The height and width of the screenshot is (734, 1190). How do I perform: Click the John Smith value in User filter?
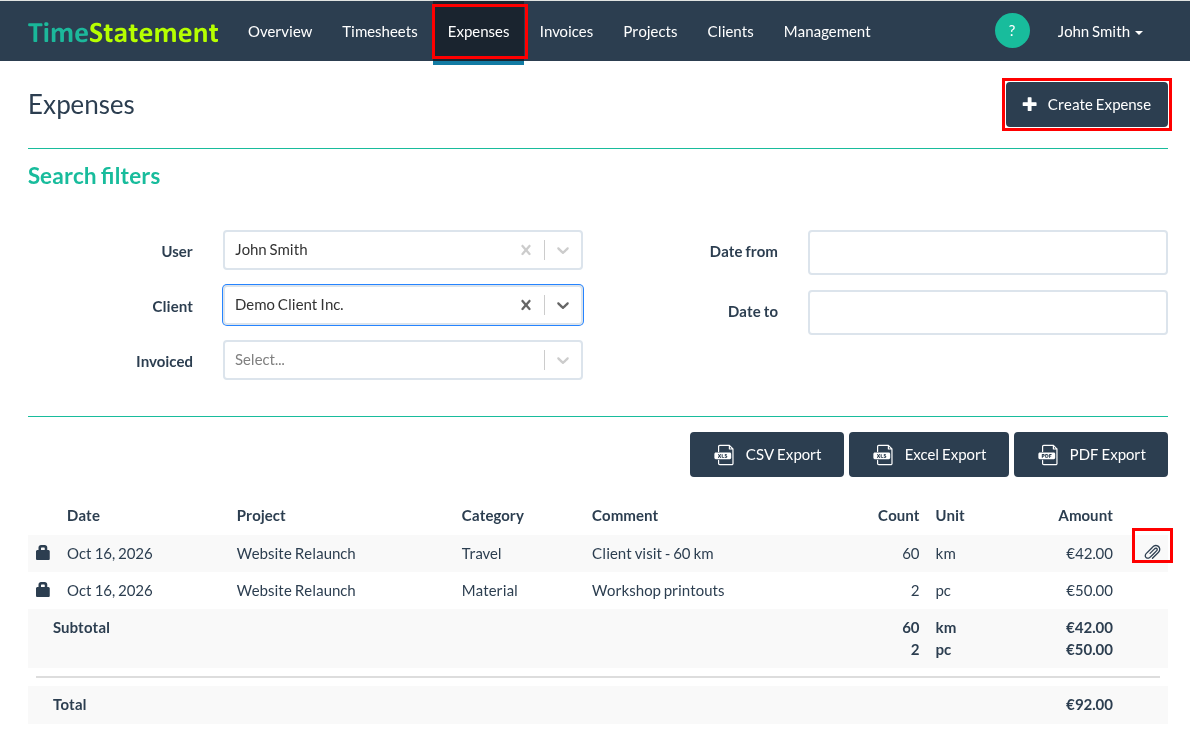pos(271,250)
